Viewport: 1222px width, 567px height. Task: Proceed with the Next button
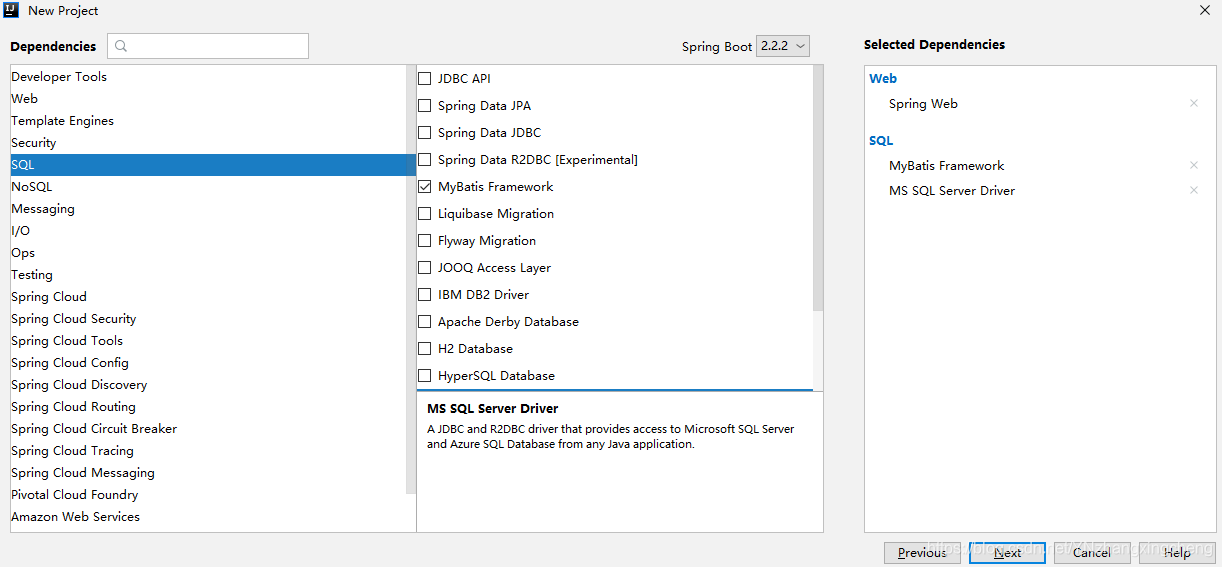click(x=1007, y=552)
